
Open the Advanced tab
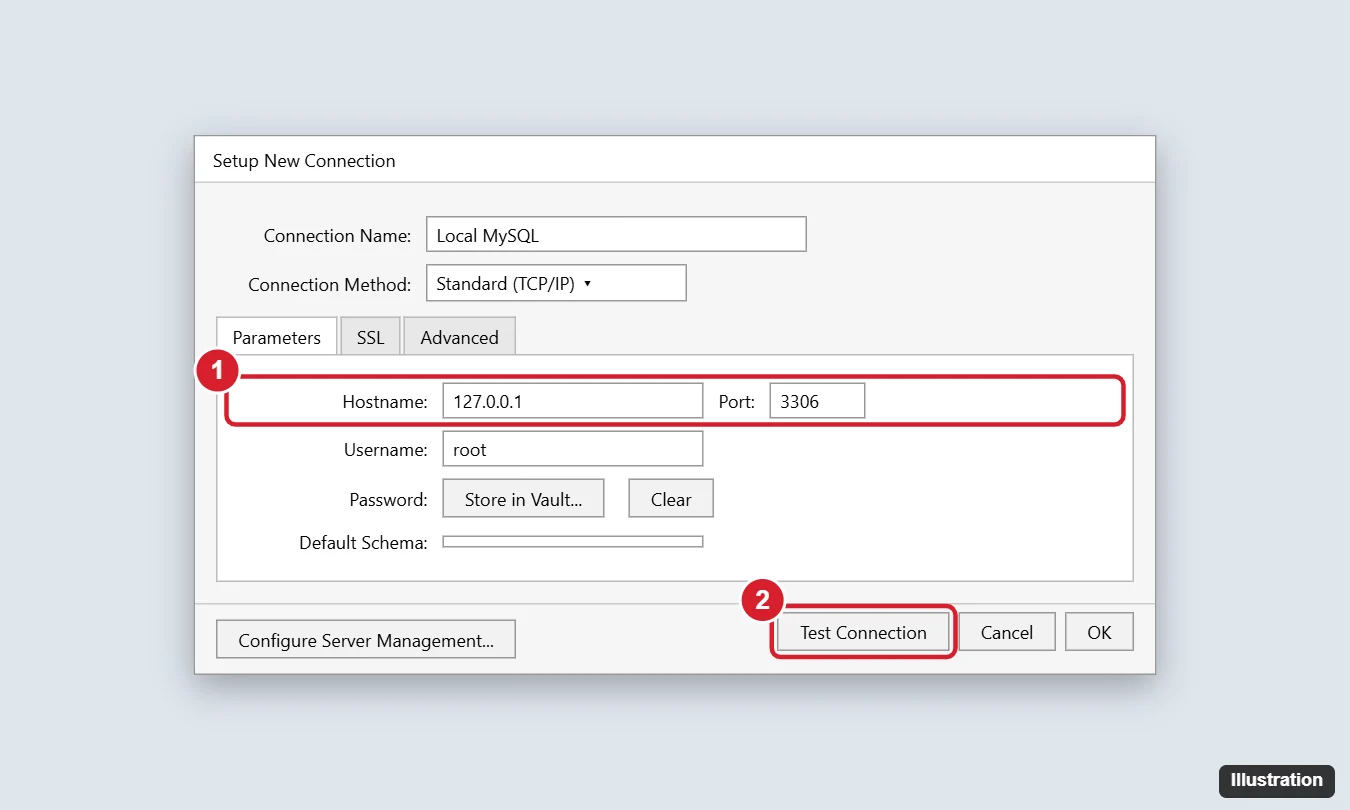pyautogui.click(x=459, y=337)
